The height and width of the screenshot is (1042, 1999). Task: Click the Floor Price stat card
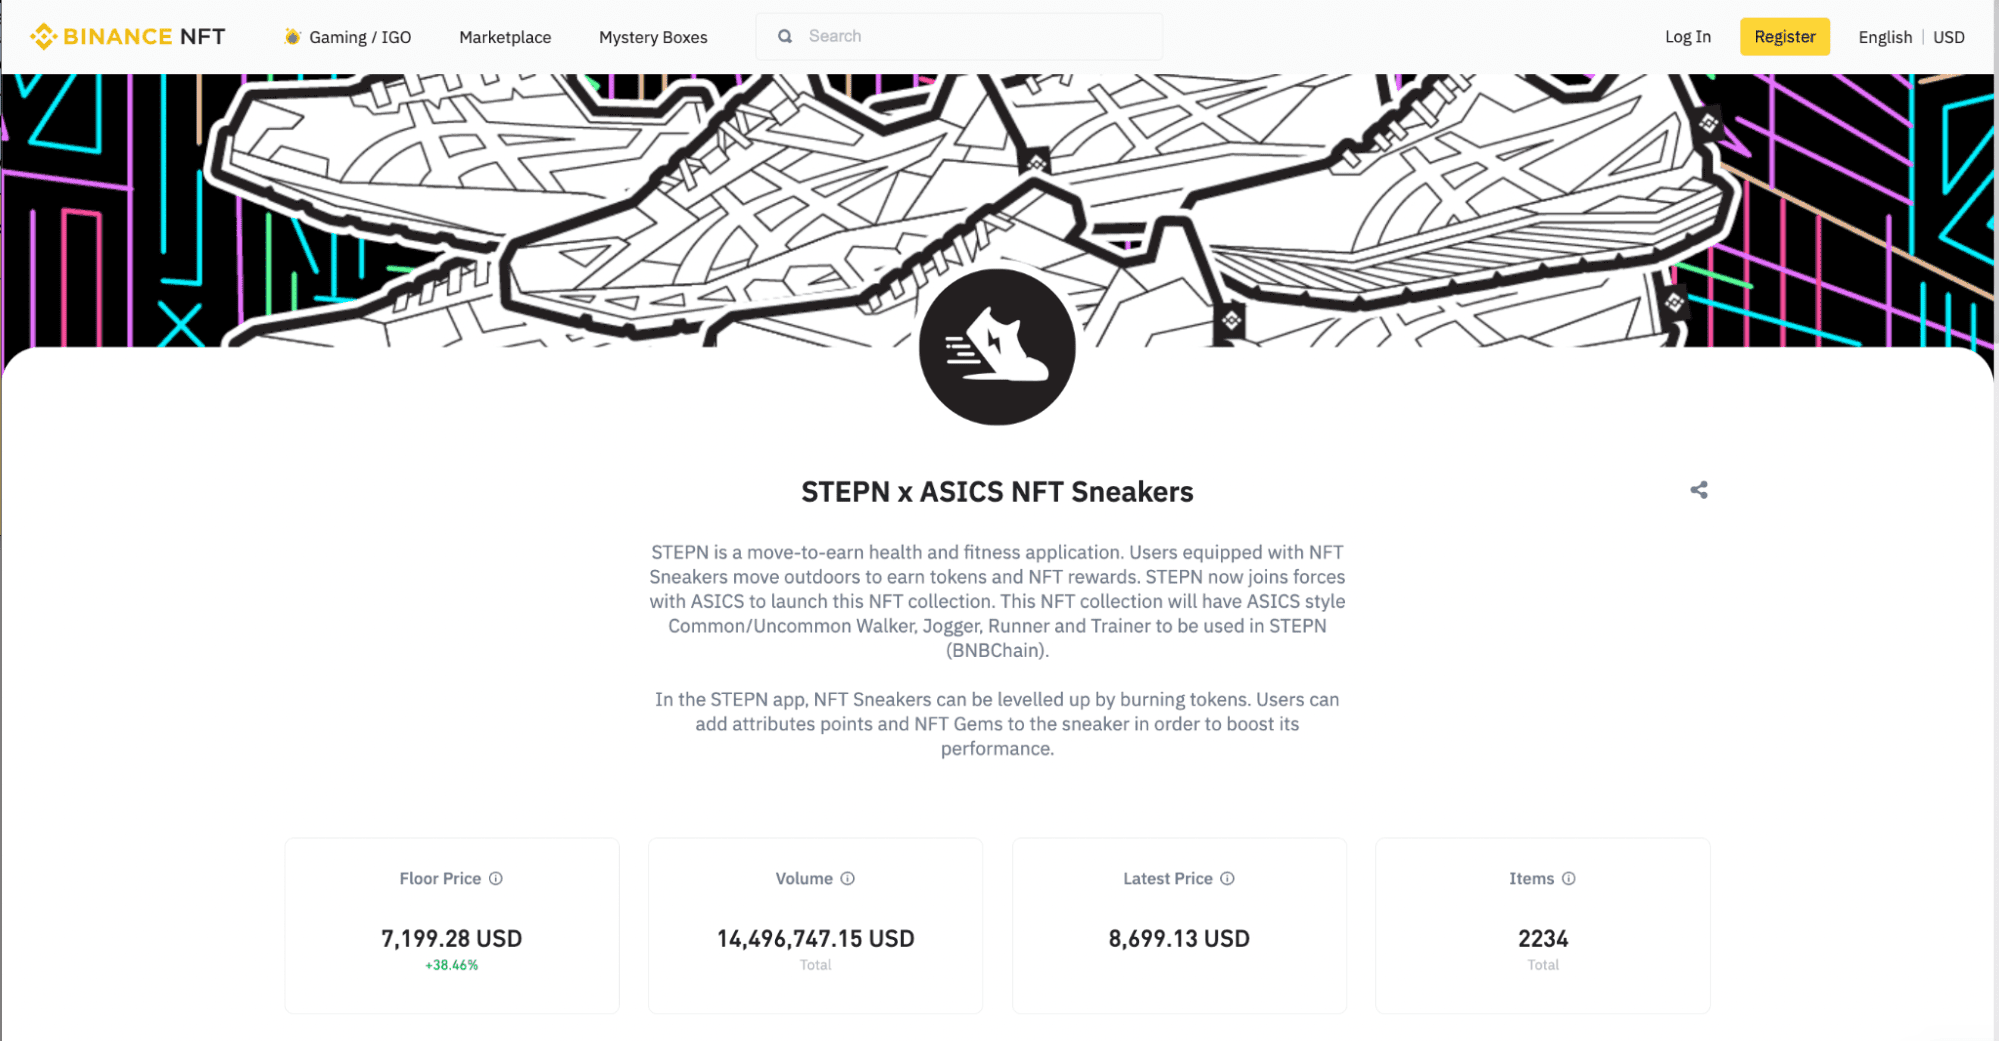pyautogui.click(x=452, y=925)
